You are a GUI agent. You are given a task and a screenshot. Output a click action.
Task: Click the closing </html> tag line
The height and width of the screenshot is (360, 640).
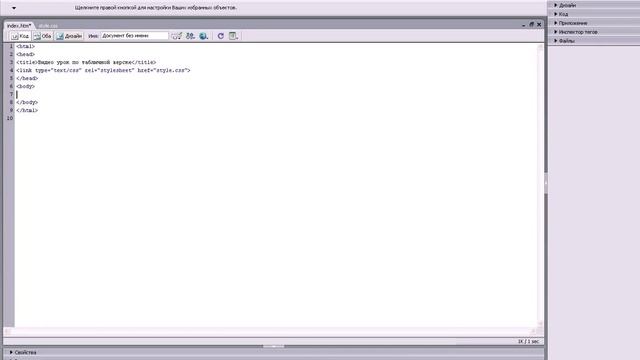coord(27,110)
